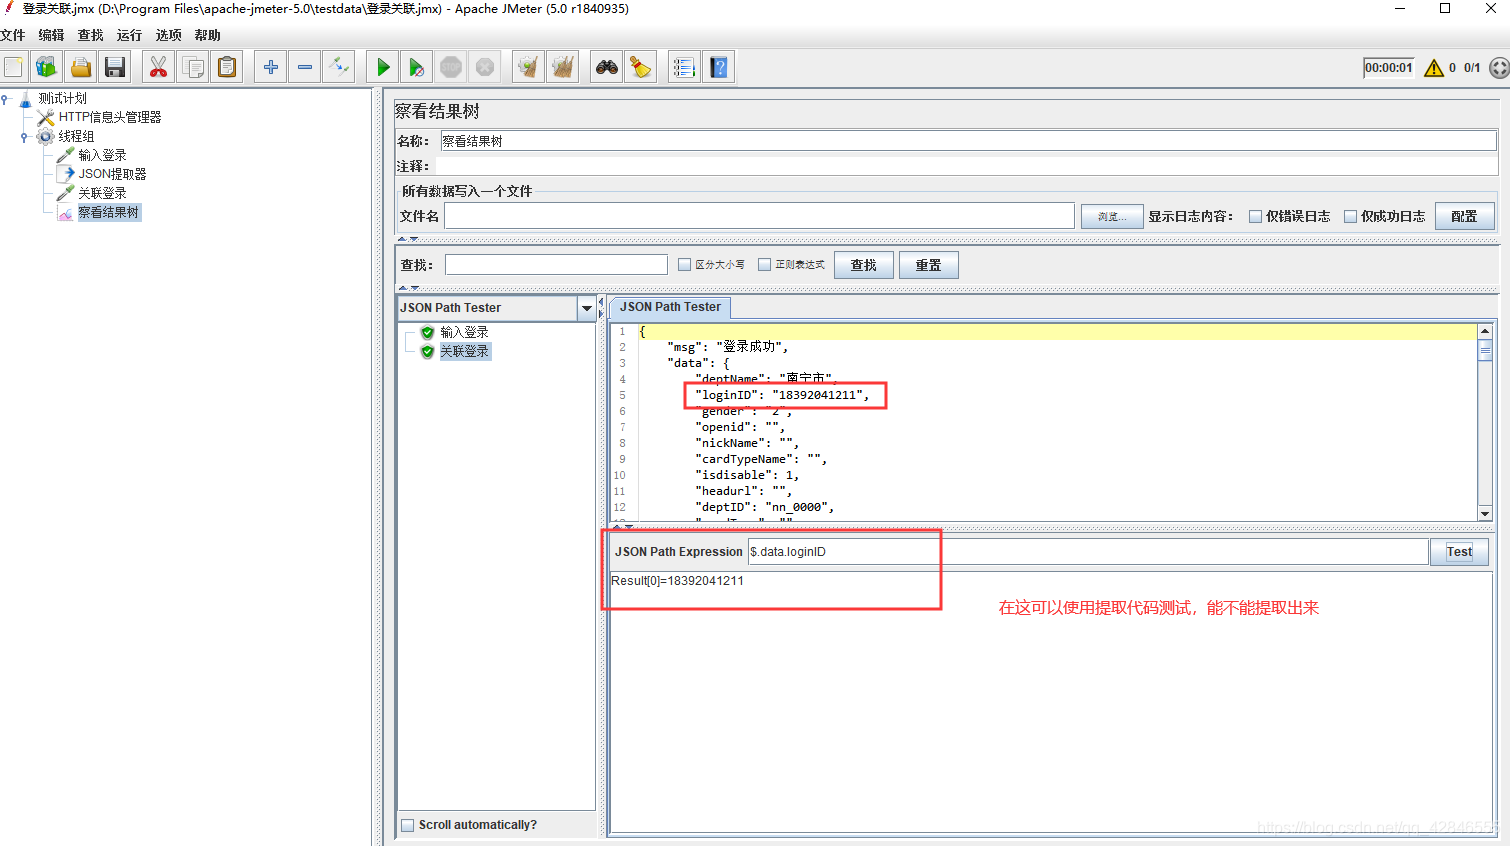Enable 正则表达式 checkbox
Viewport: 1510px width, 846px height.
point(765,265)
